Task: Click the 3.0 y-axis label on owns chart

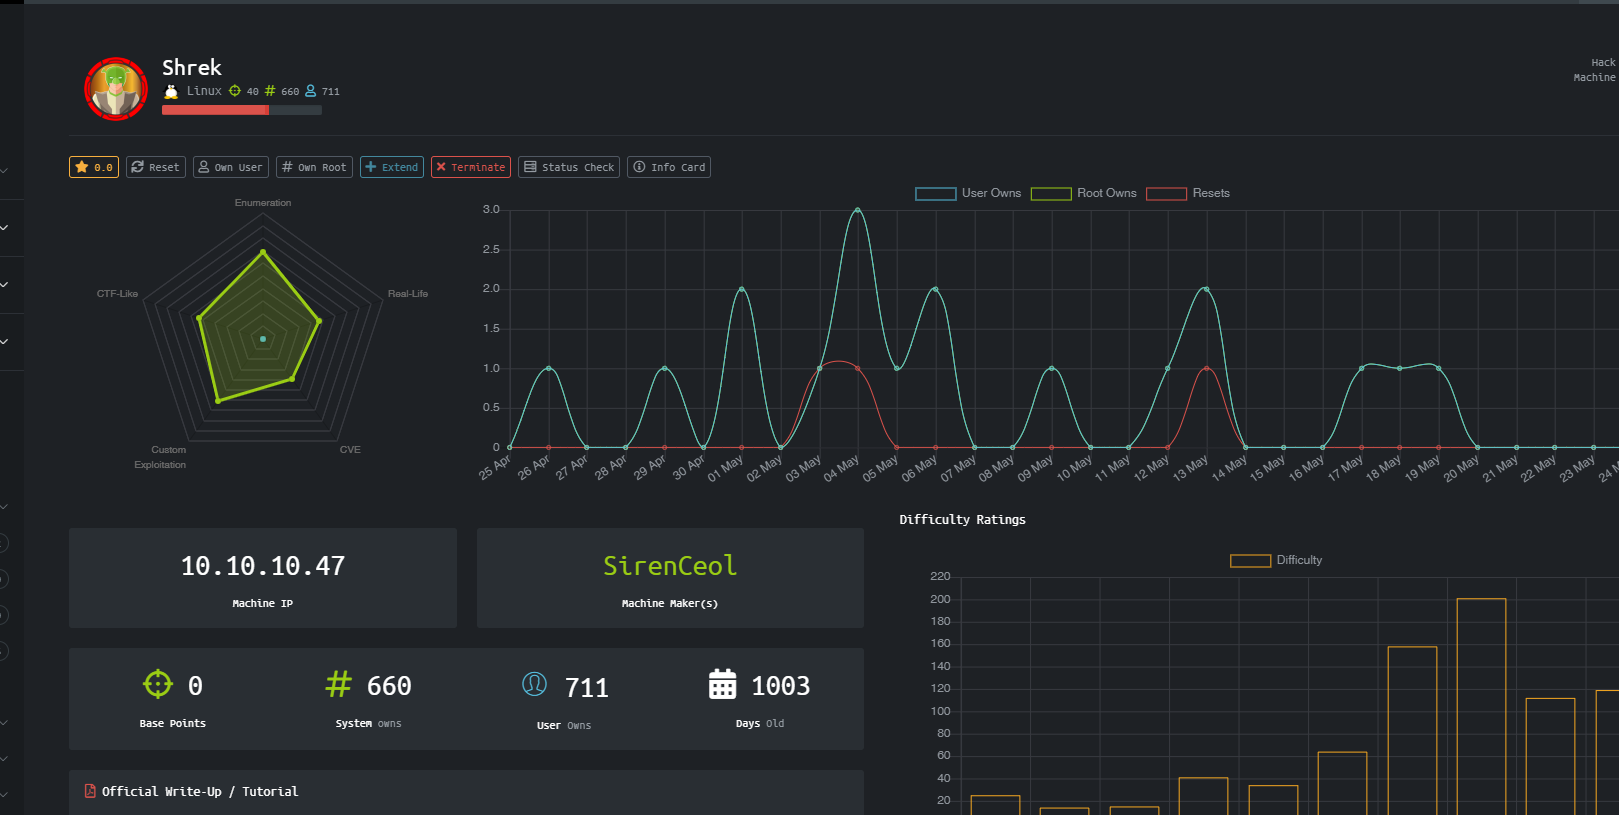Action: pyautogui.click(x=491, y=210)
